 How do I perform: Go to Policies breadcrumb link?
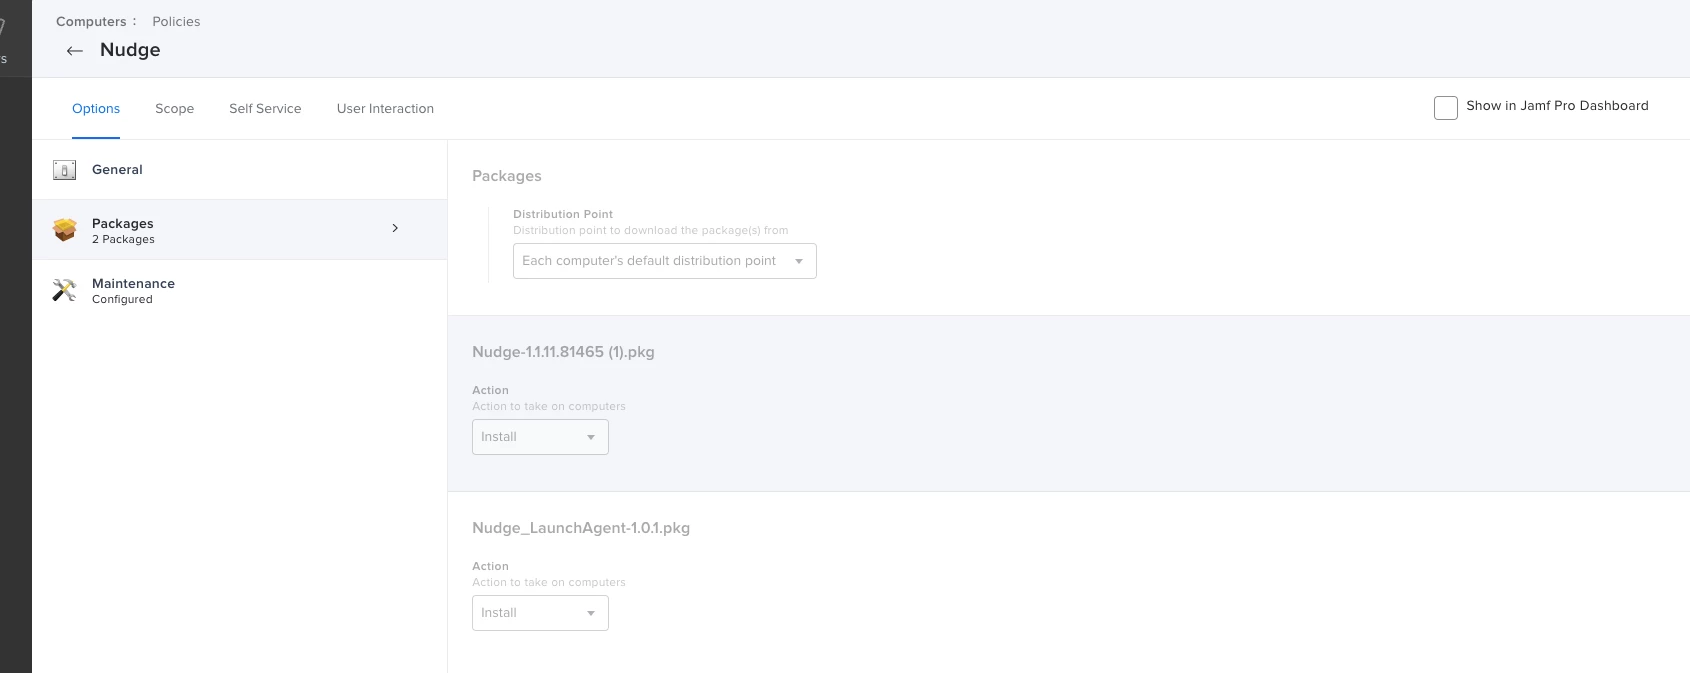click(176, 21)
